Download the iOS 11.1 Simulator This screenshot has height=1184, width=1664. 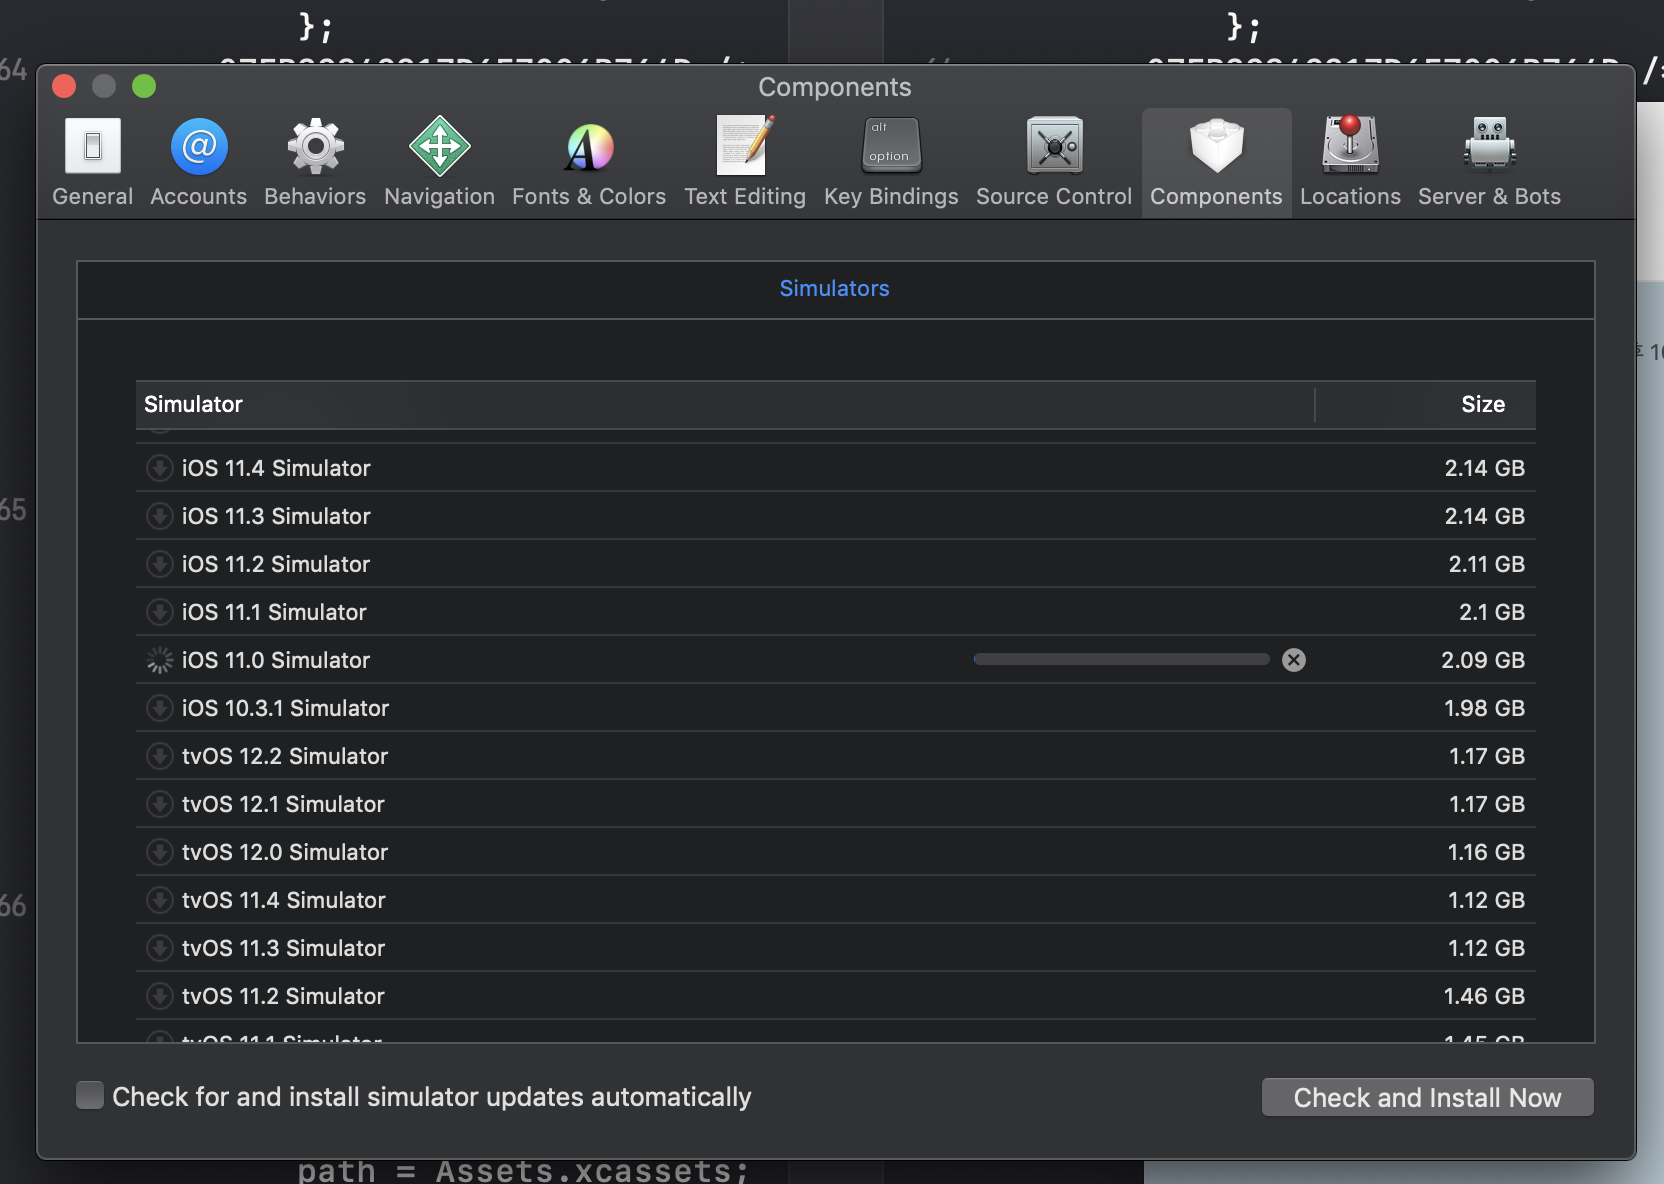point(159,612)
